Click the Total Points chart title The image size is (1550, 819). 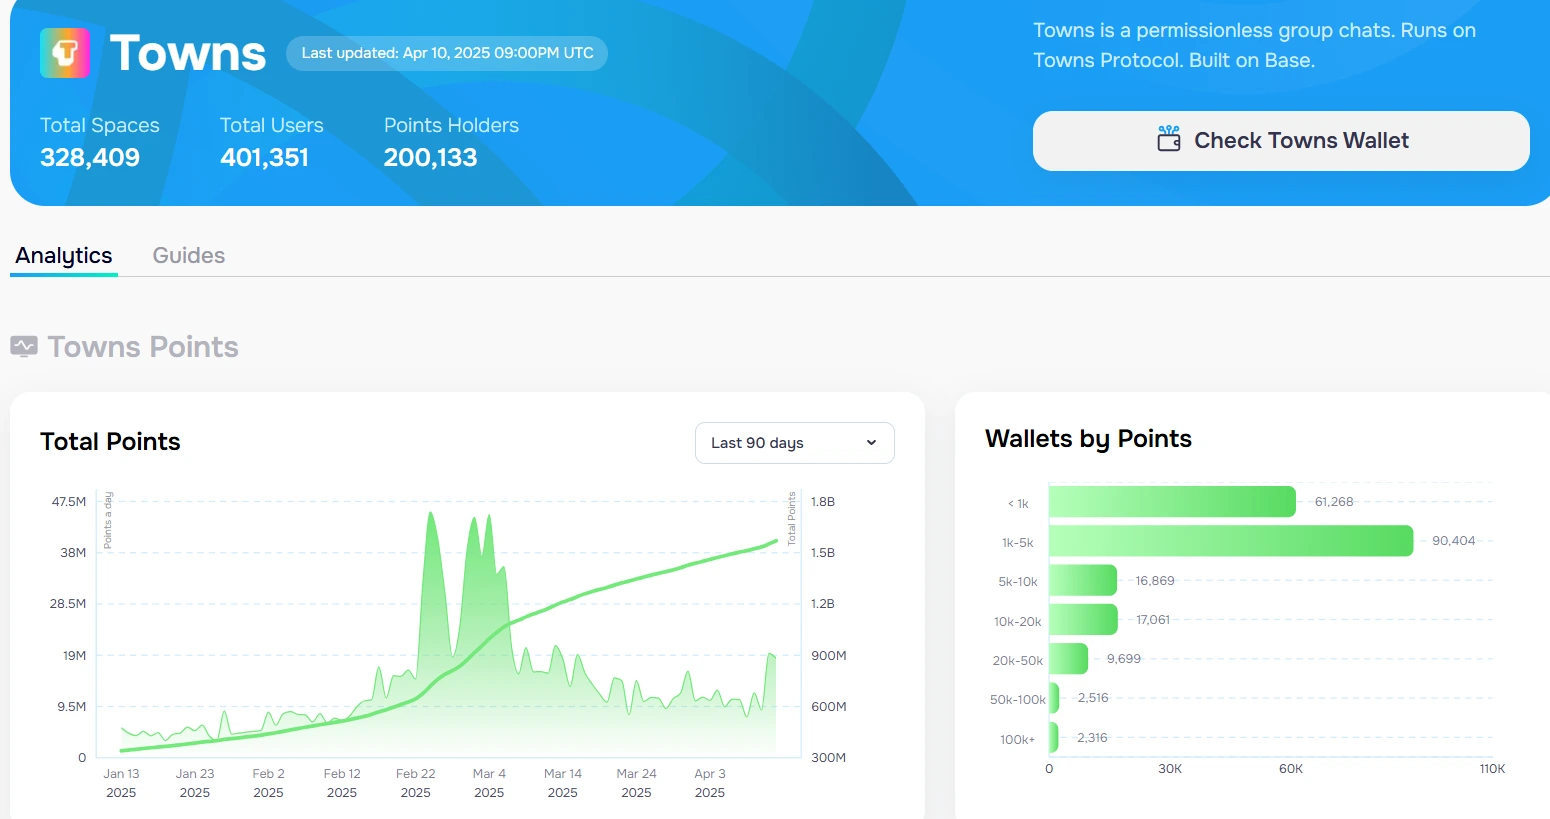point(110,442)
